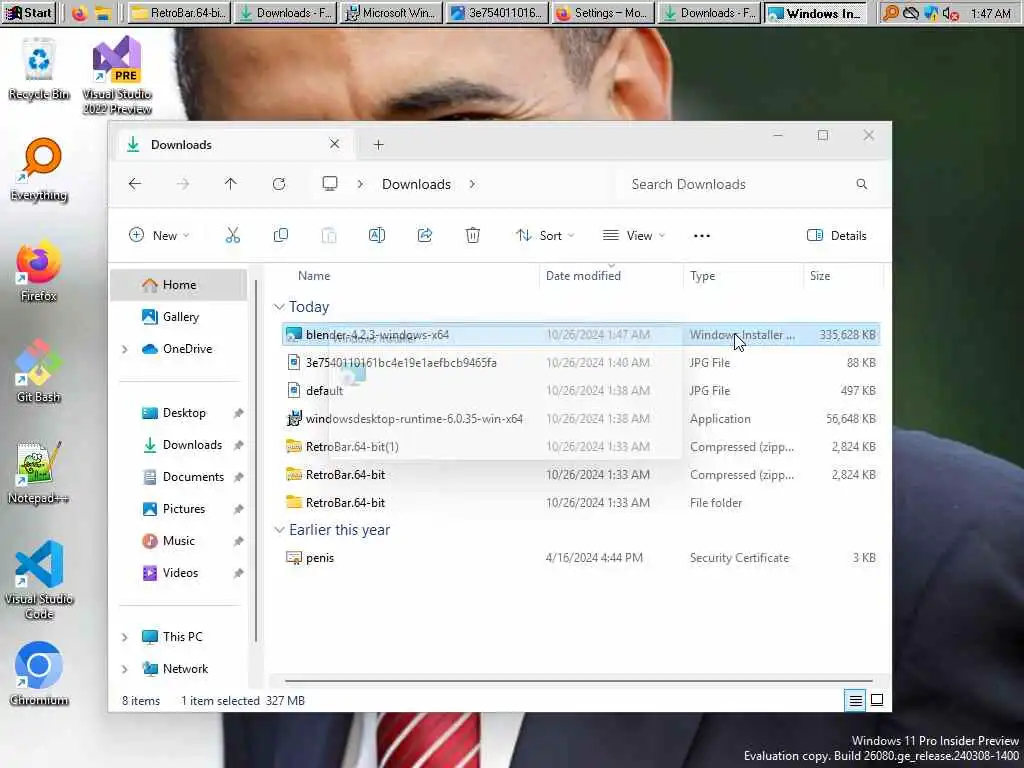Viewport: 1024px width, 768px height.
Task: Sort by Size column header
Action: pos(820,276)
